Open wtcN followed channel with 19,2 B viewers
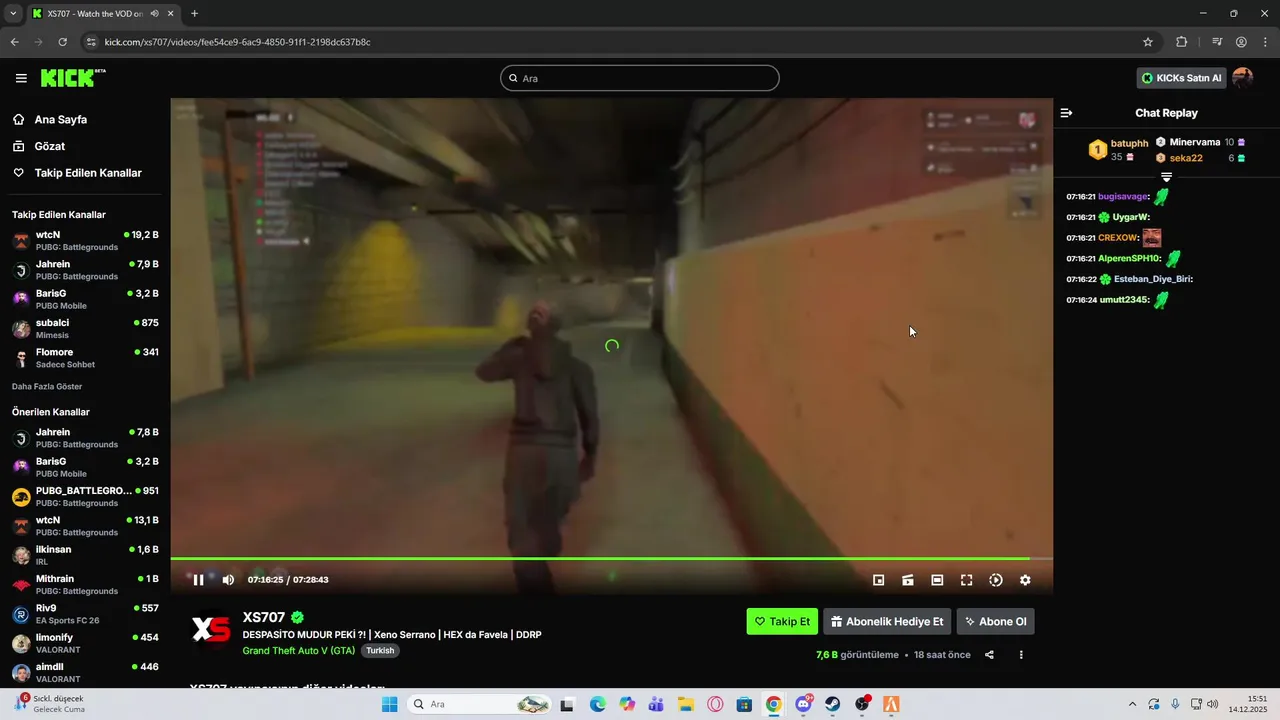 (x=85, y=240)
